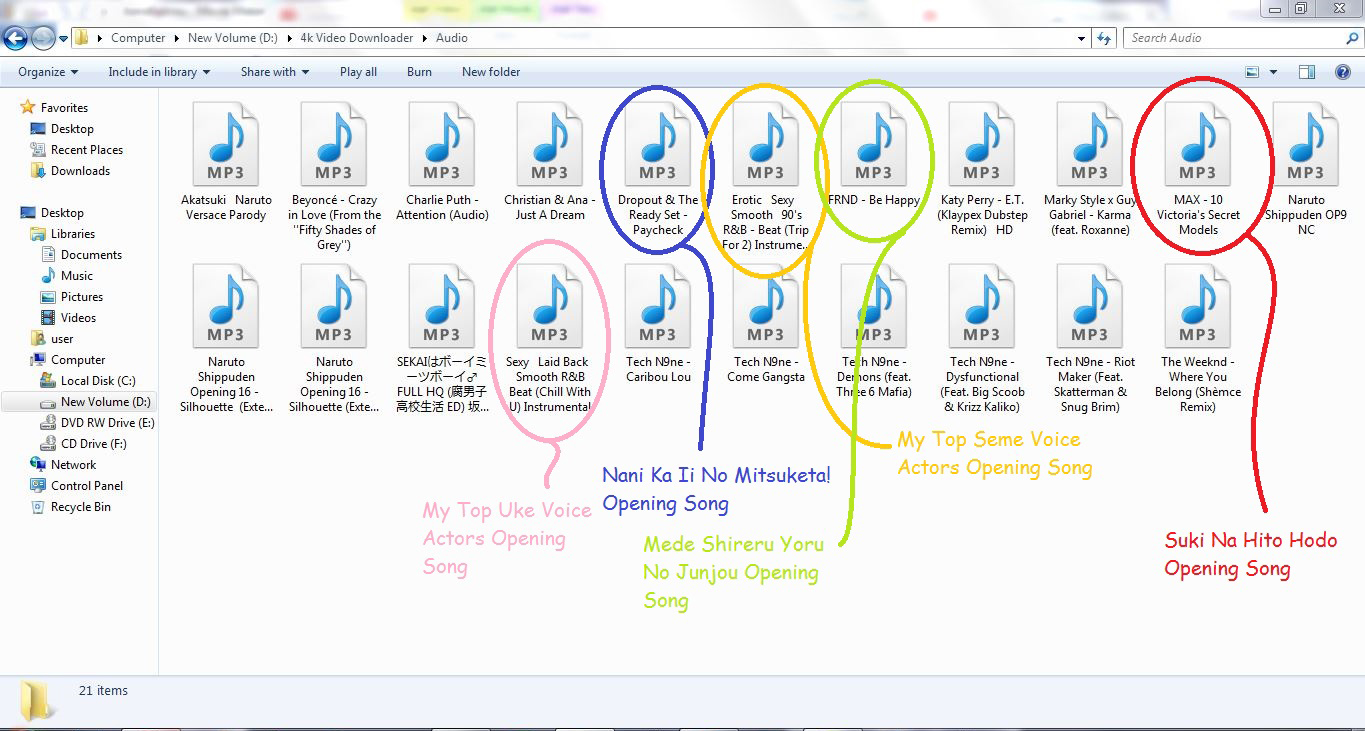Open the Videos library
Screen dimensions: 1365x731
pos(79,318)
